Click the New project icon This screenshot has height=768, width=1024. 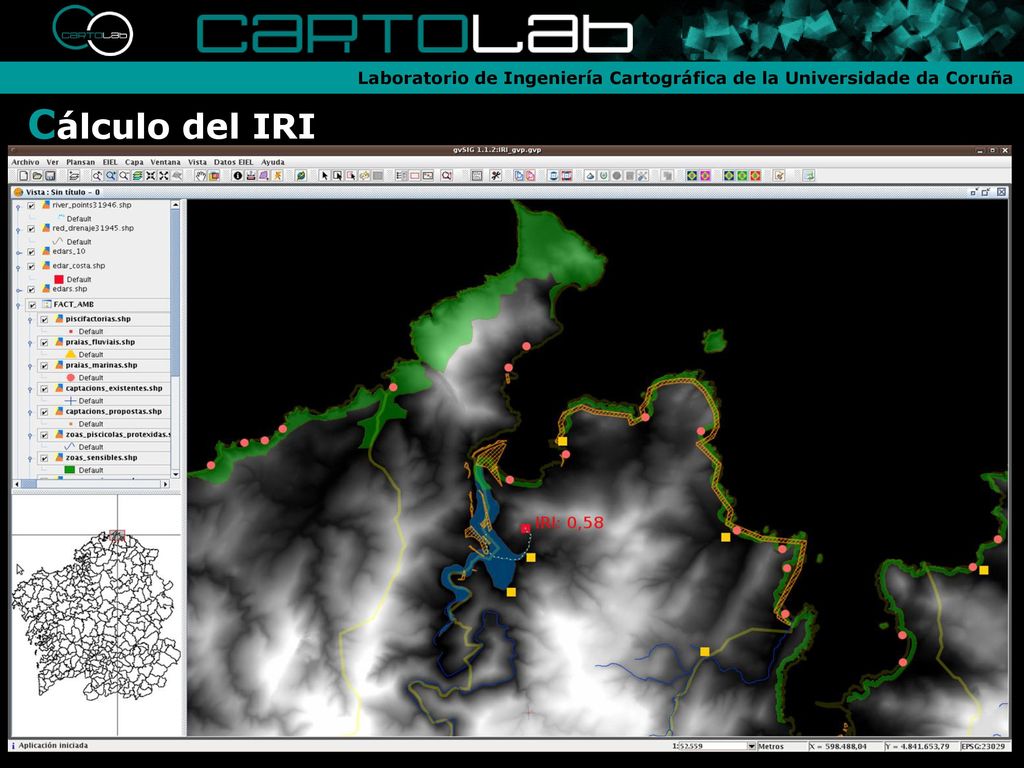click(24, 176)
